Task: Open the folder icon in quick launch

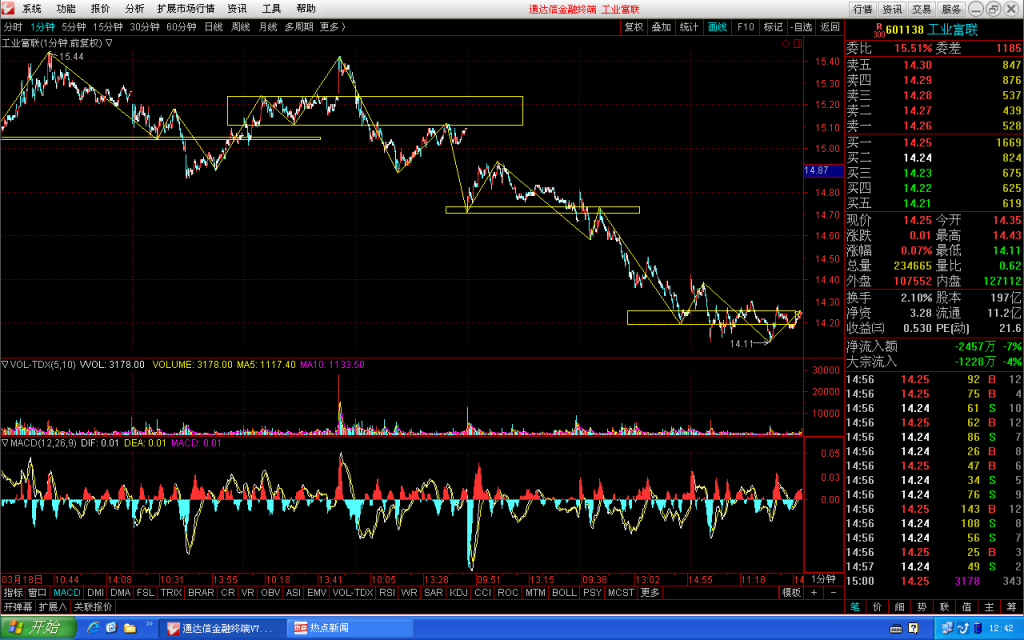Action: click(x=130, y=628)
